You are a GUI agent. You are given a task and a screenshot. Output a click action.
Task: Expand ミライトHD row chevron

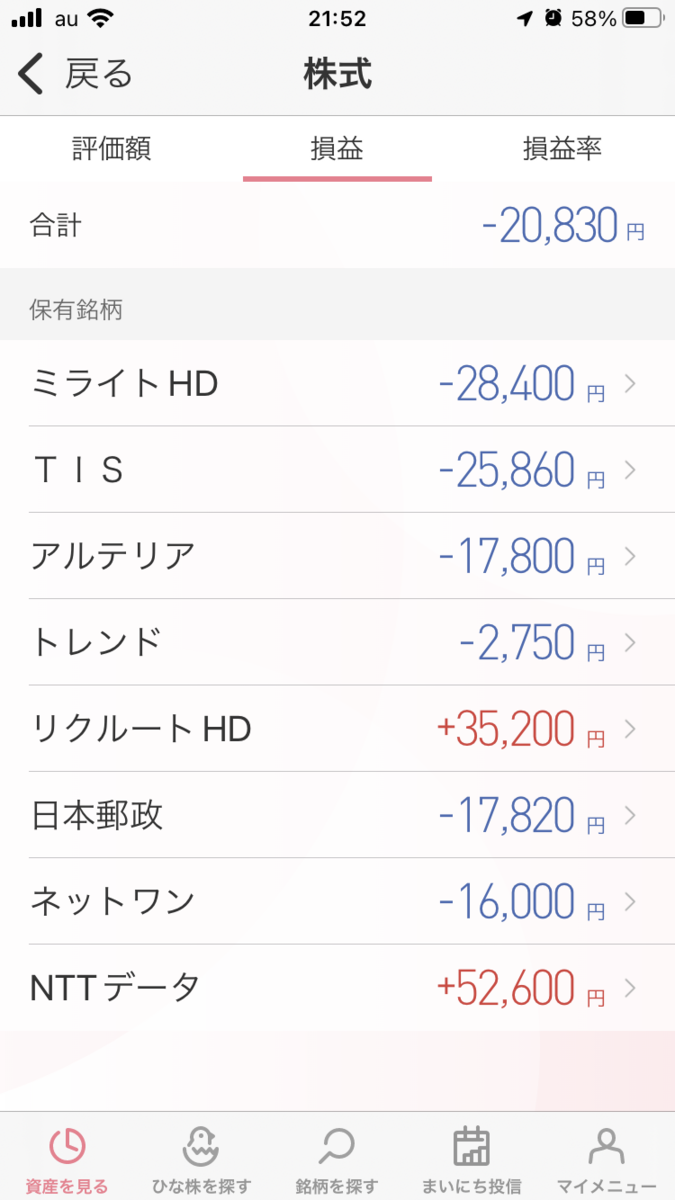[x=630, y=383]
